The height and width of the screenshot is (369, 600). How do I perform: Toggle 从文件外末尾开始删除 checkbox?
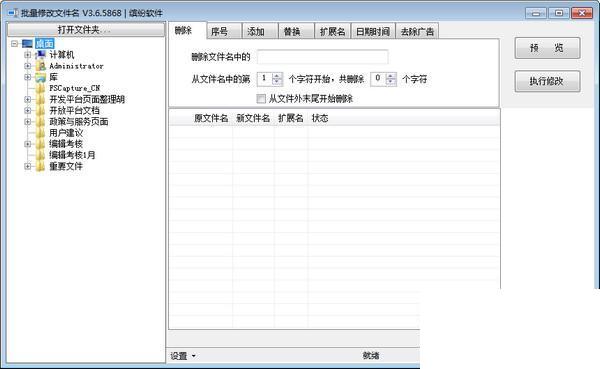261,99
